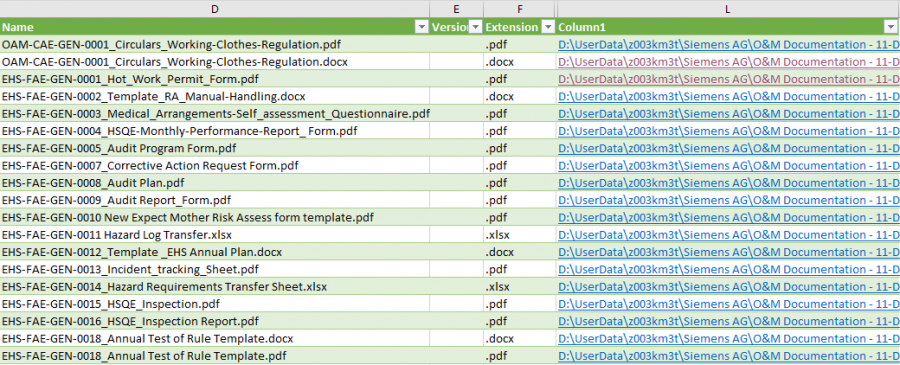Open the Version column filter dropdown
900x365 pixels.
tap(476, 27)
